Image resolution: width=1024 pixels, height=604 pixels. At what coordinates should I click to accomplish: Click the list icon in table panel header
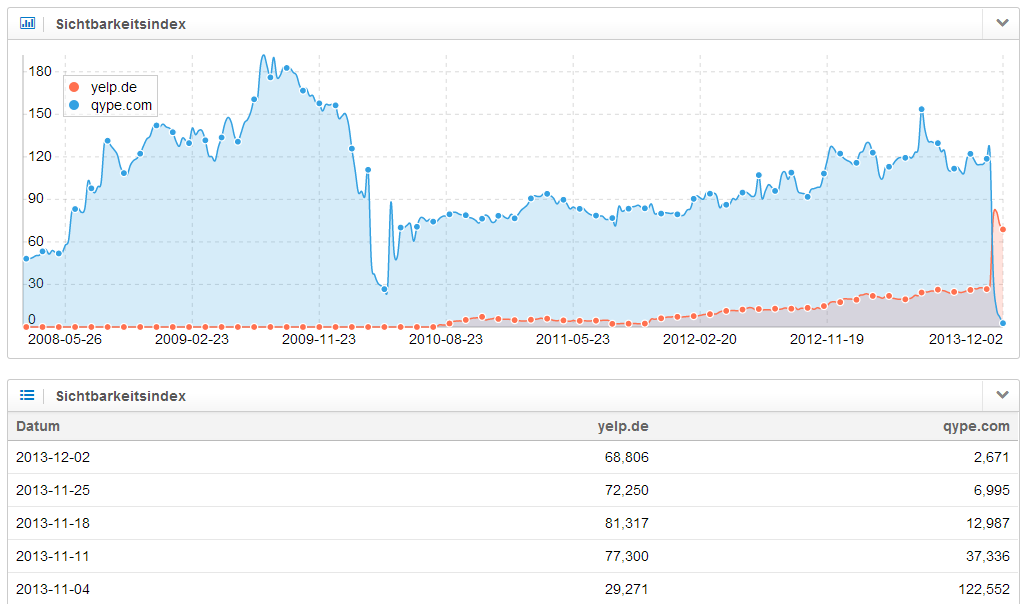click(x=28, y=395)
